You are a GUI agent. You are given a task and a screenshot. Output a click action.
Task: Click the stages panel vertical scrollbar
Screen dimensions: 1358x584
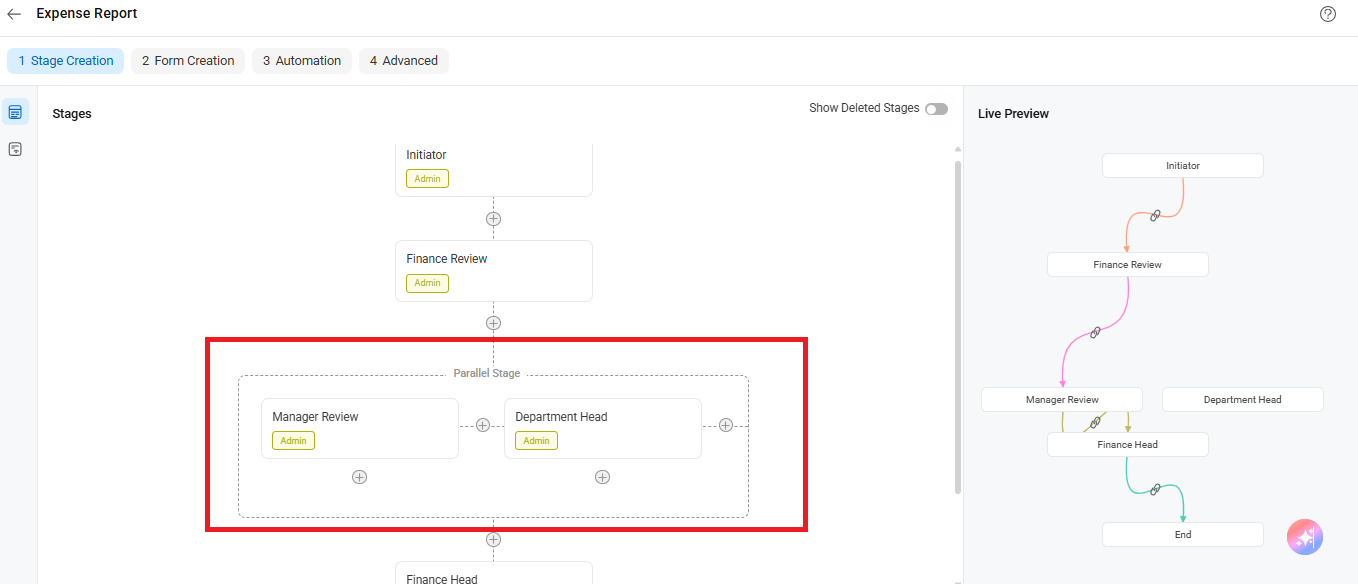click(x=958, y=326)
